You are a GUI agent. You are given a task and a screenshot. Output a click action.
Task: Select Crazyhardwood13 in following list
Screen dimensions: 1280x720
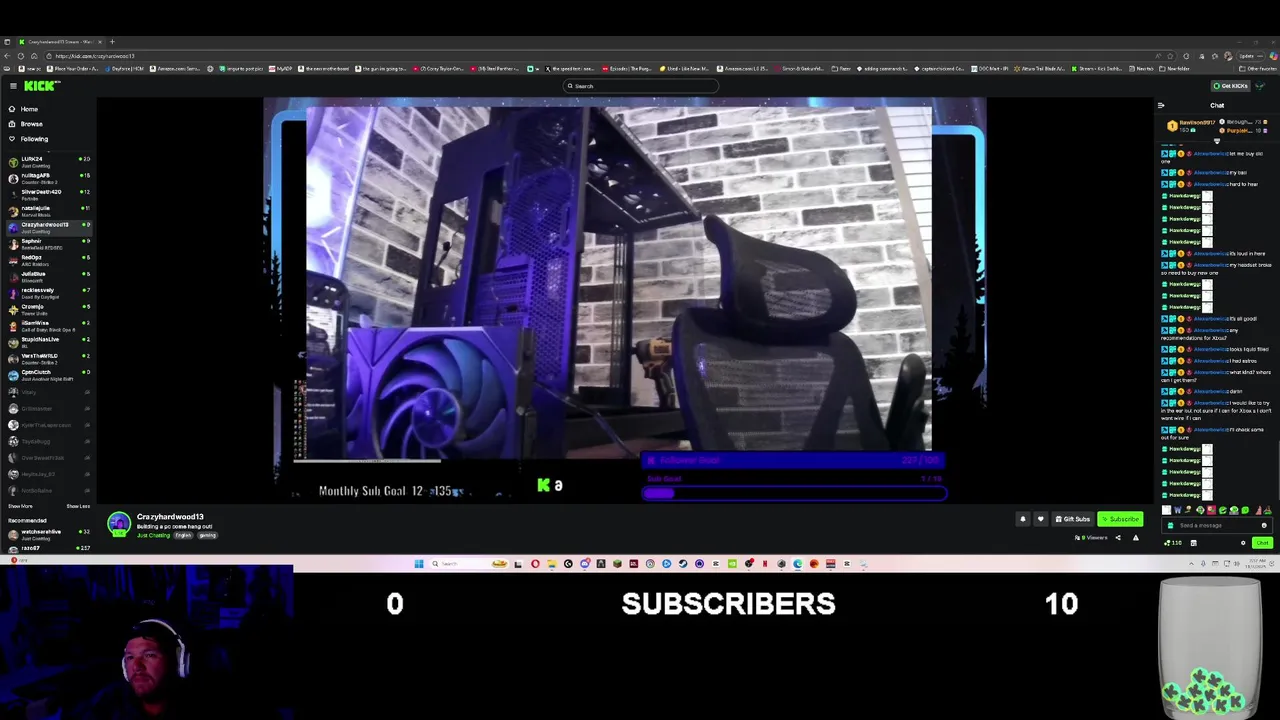[48, 226]
